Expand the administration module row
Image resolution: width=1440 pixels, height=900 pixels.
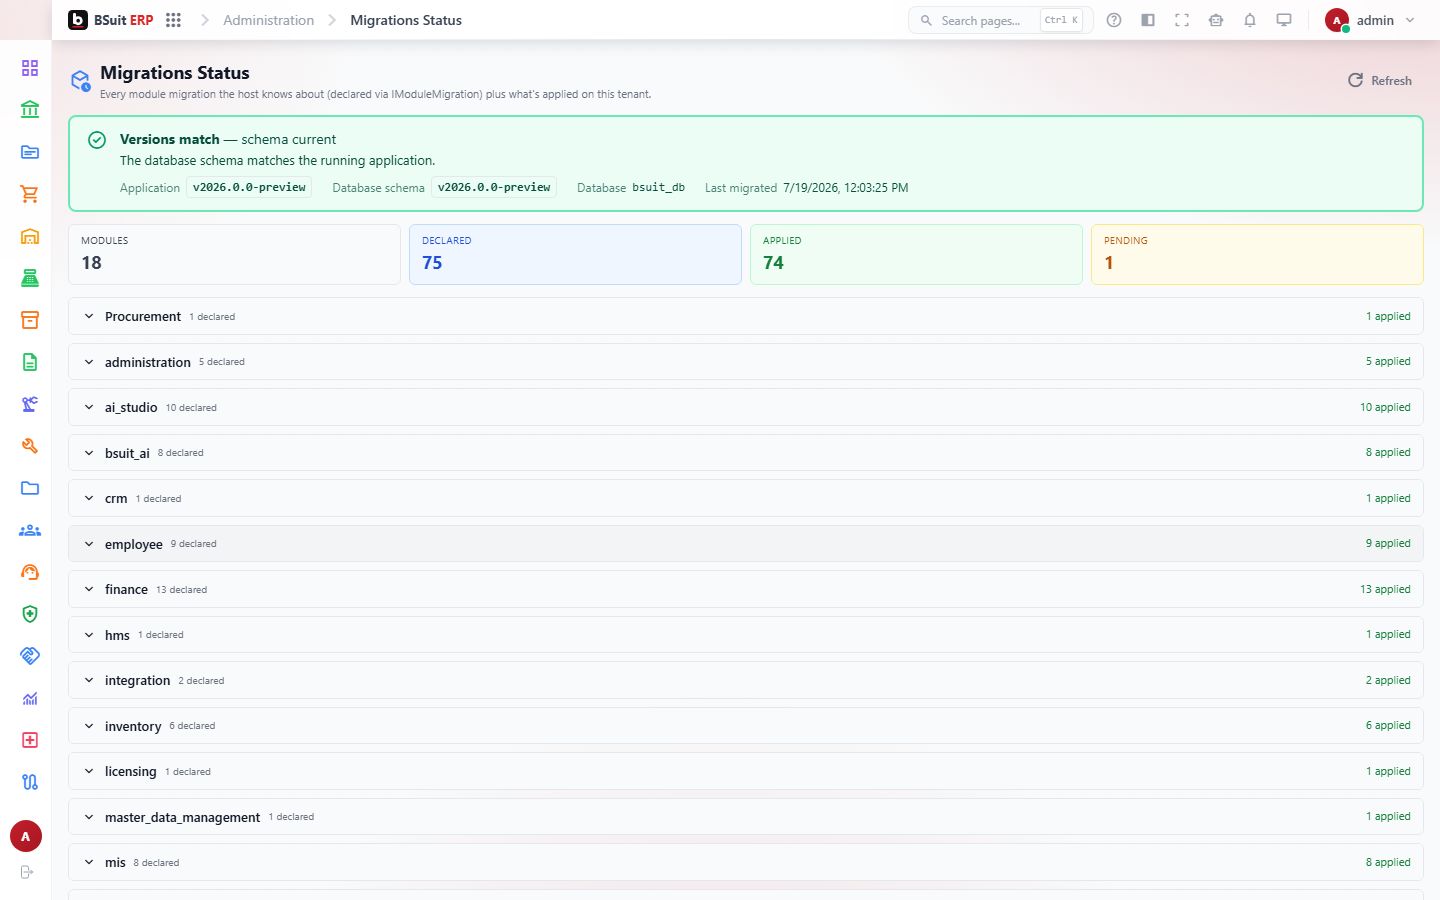[745, 362]
